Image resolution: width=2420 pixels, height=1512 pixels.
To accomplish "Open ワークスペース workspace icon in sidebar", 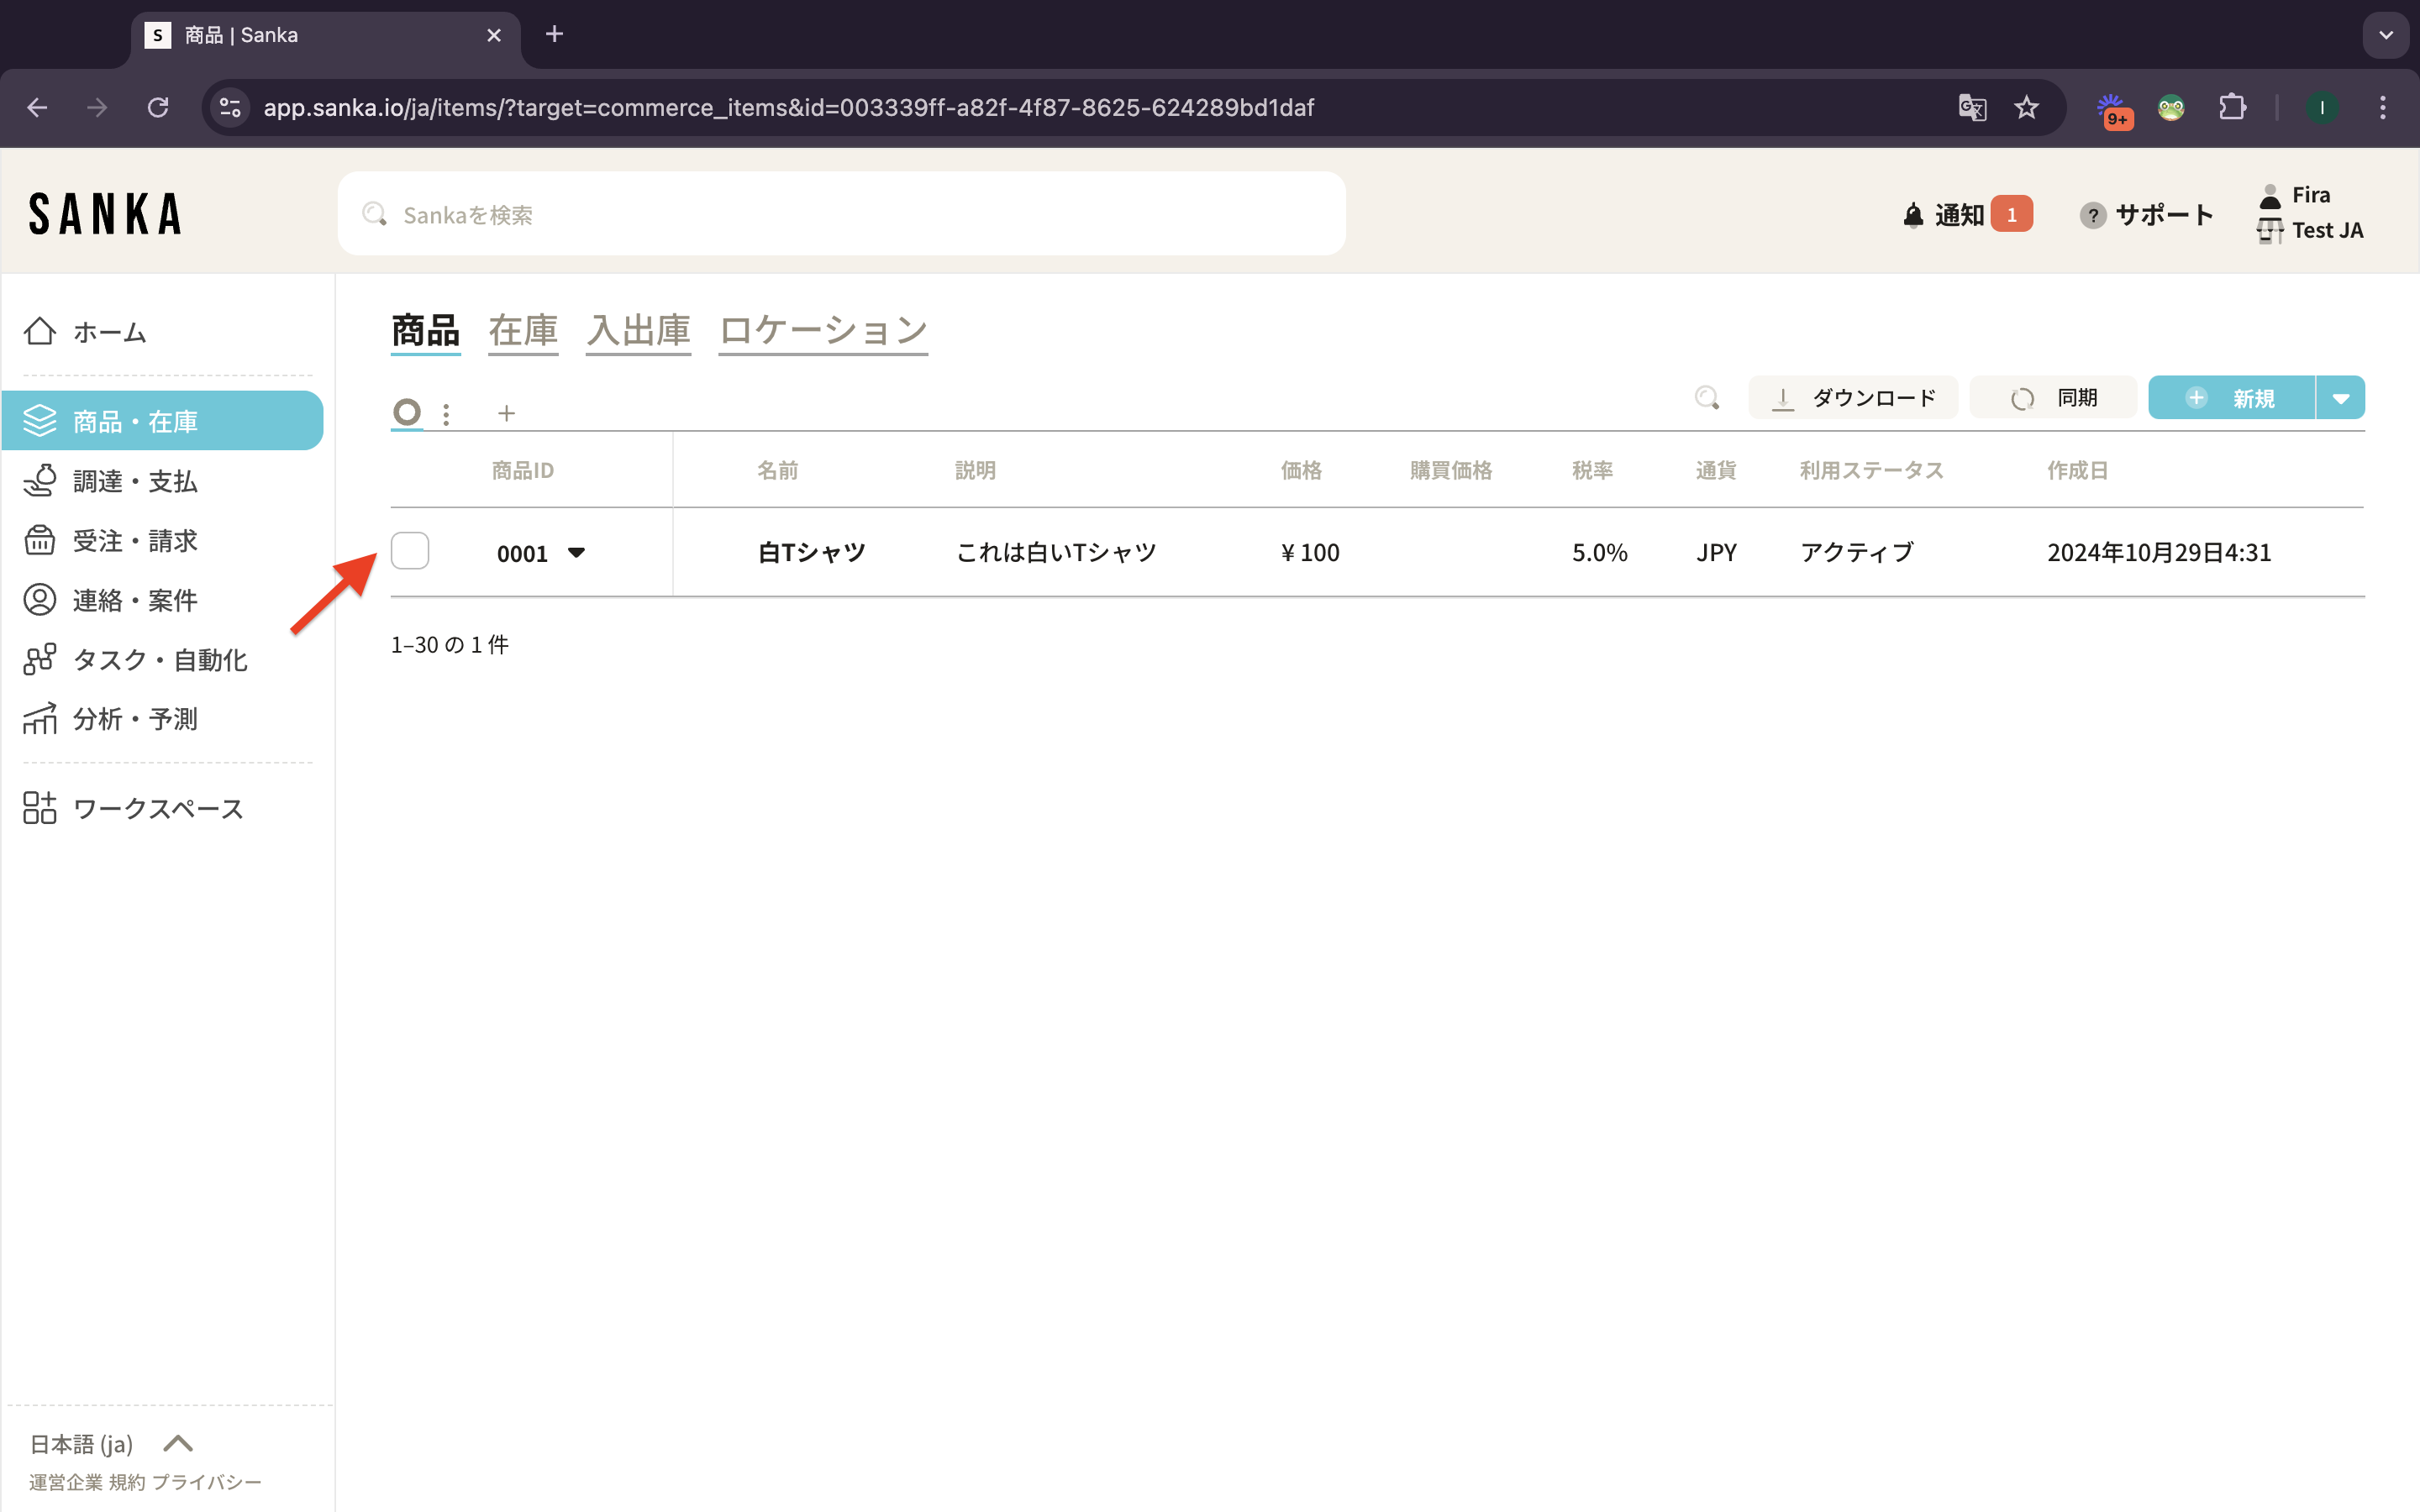I will click(x=40, y=808).
